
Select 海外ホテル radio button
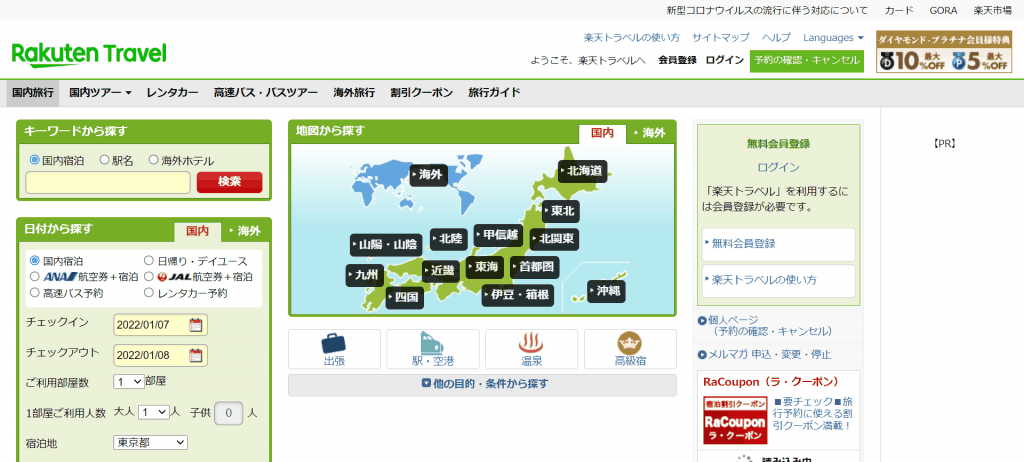(x=153, y=159)
